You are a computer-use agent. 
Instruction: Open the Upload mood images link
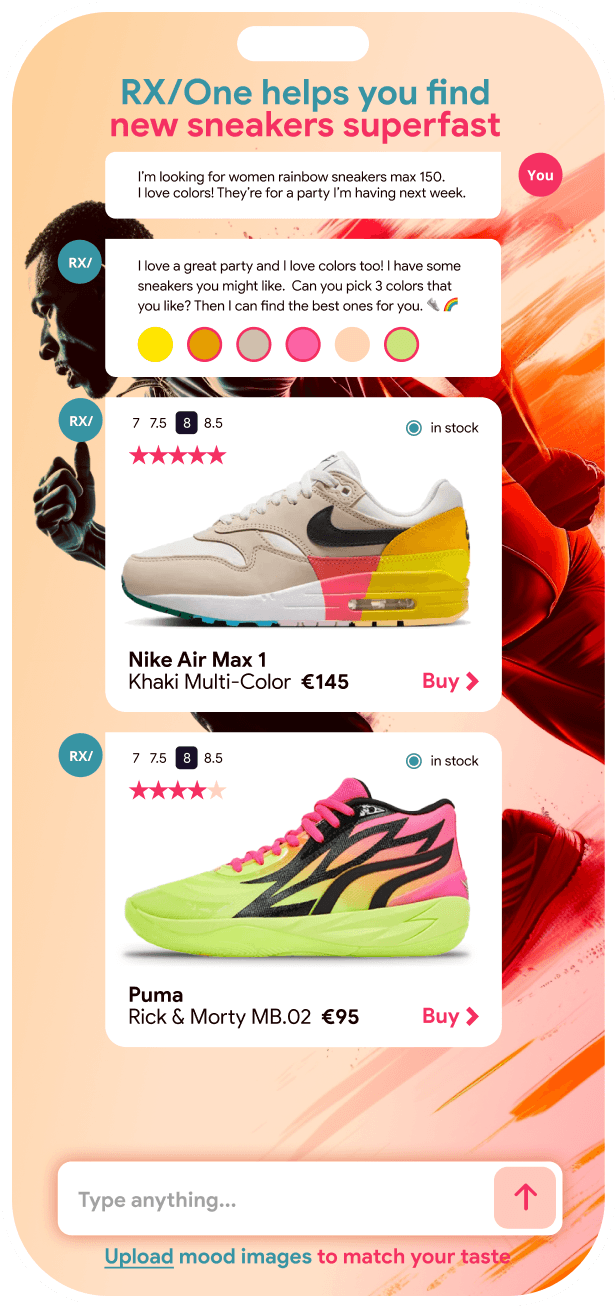pyautogui.click(x=139, y=1257)
